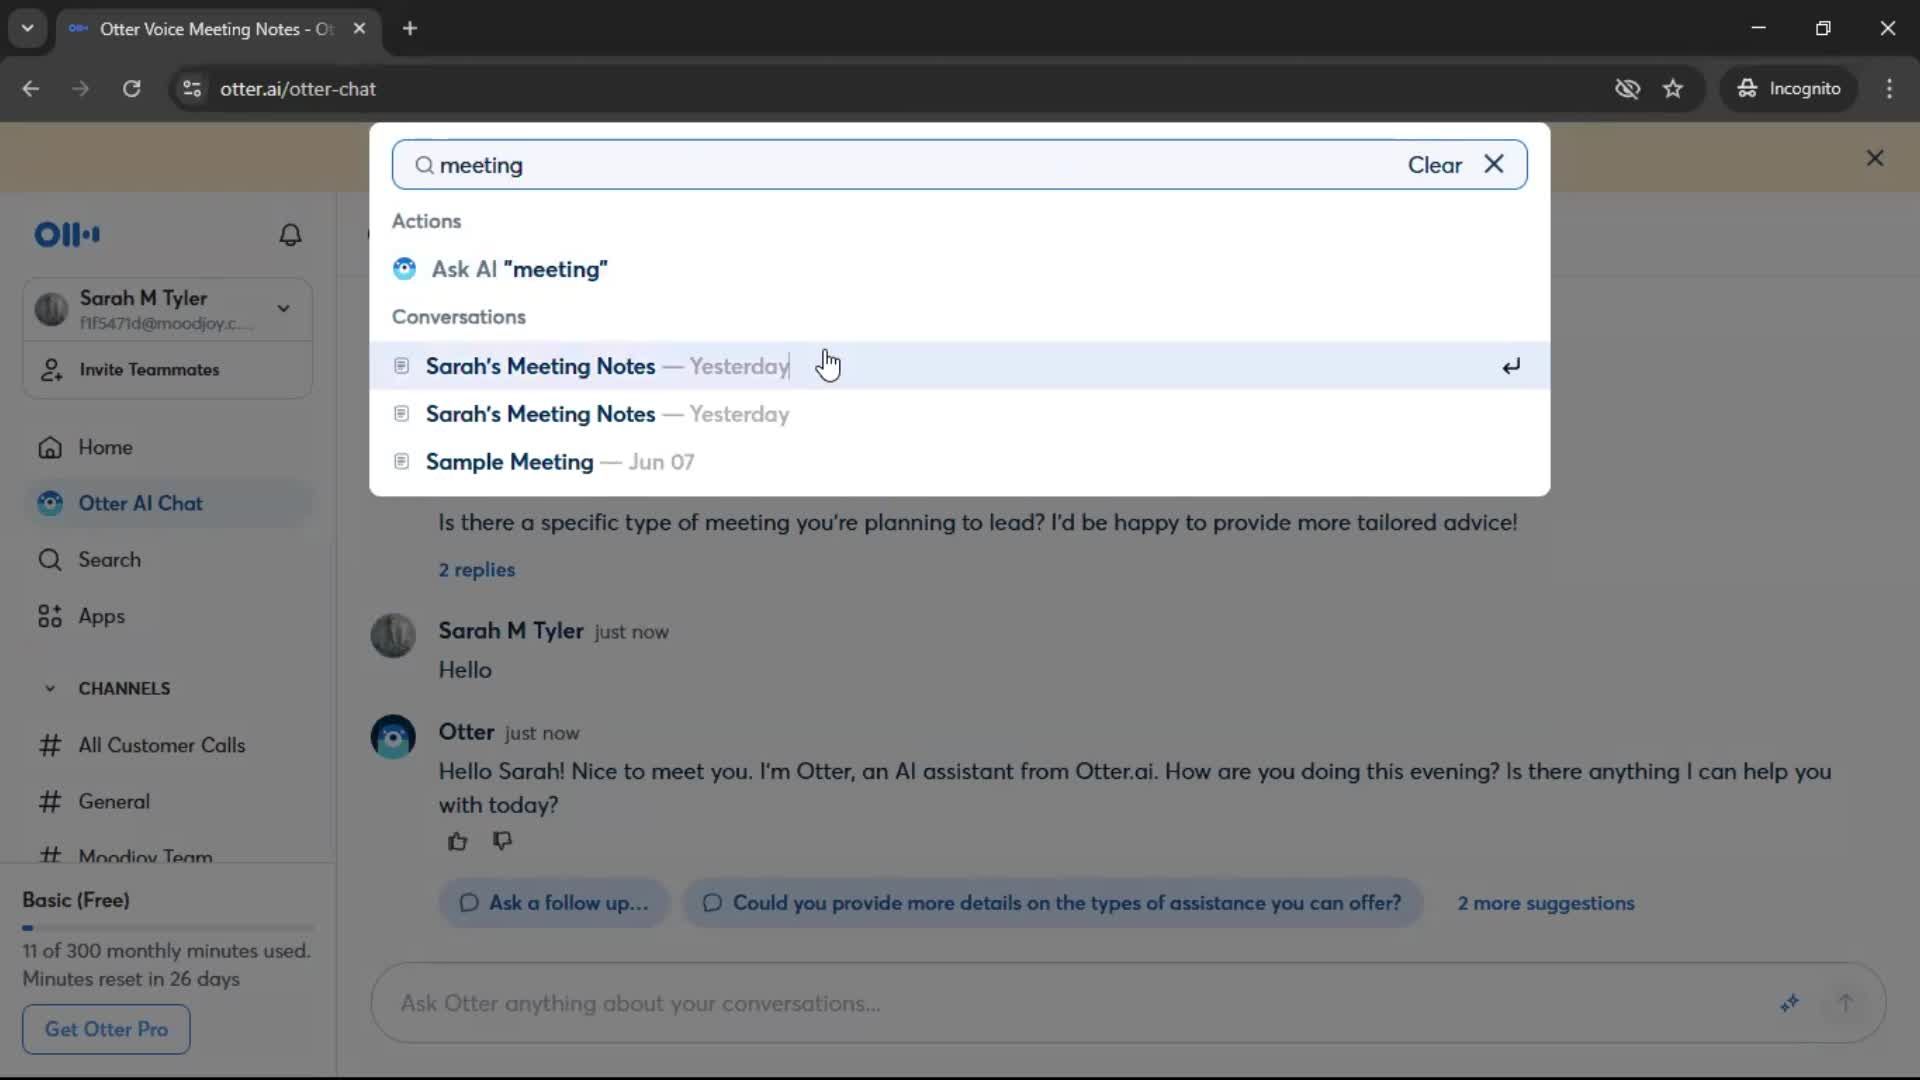Open All Customer Calls channel
The height and width of the screenshot is (1080, 1920).
(x=167, y=745)
